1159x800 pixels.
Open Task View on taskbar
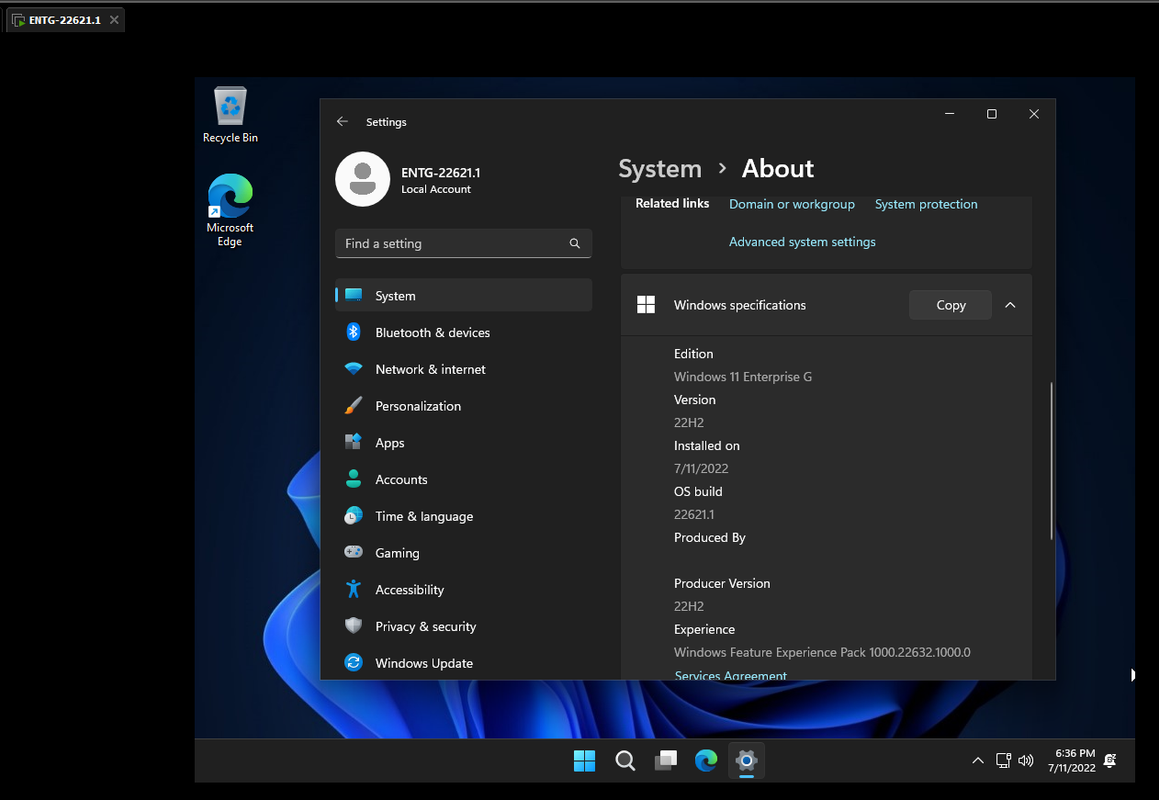click(665, 760)
